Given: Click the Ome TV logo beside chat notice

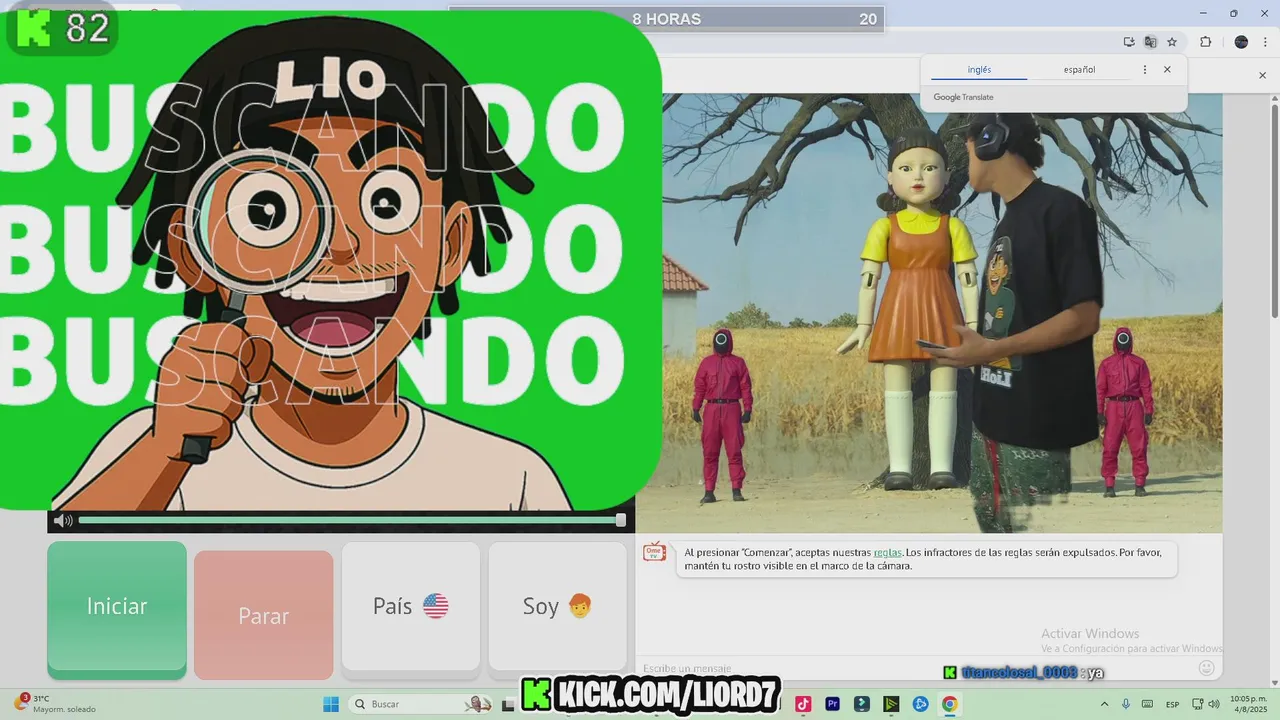Looking at the screenshot, I should (654, 552).
